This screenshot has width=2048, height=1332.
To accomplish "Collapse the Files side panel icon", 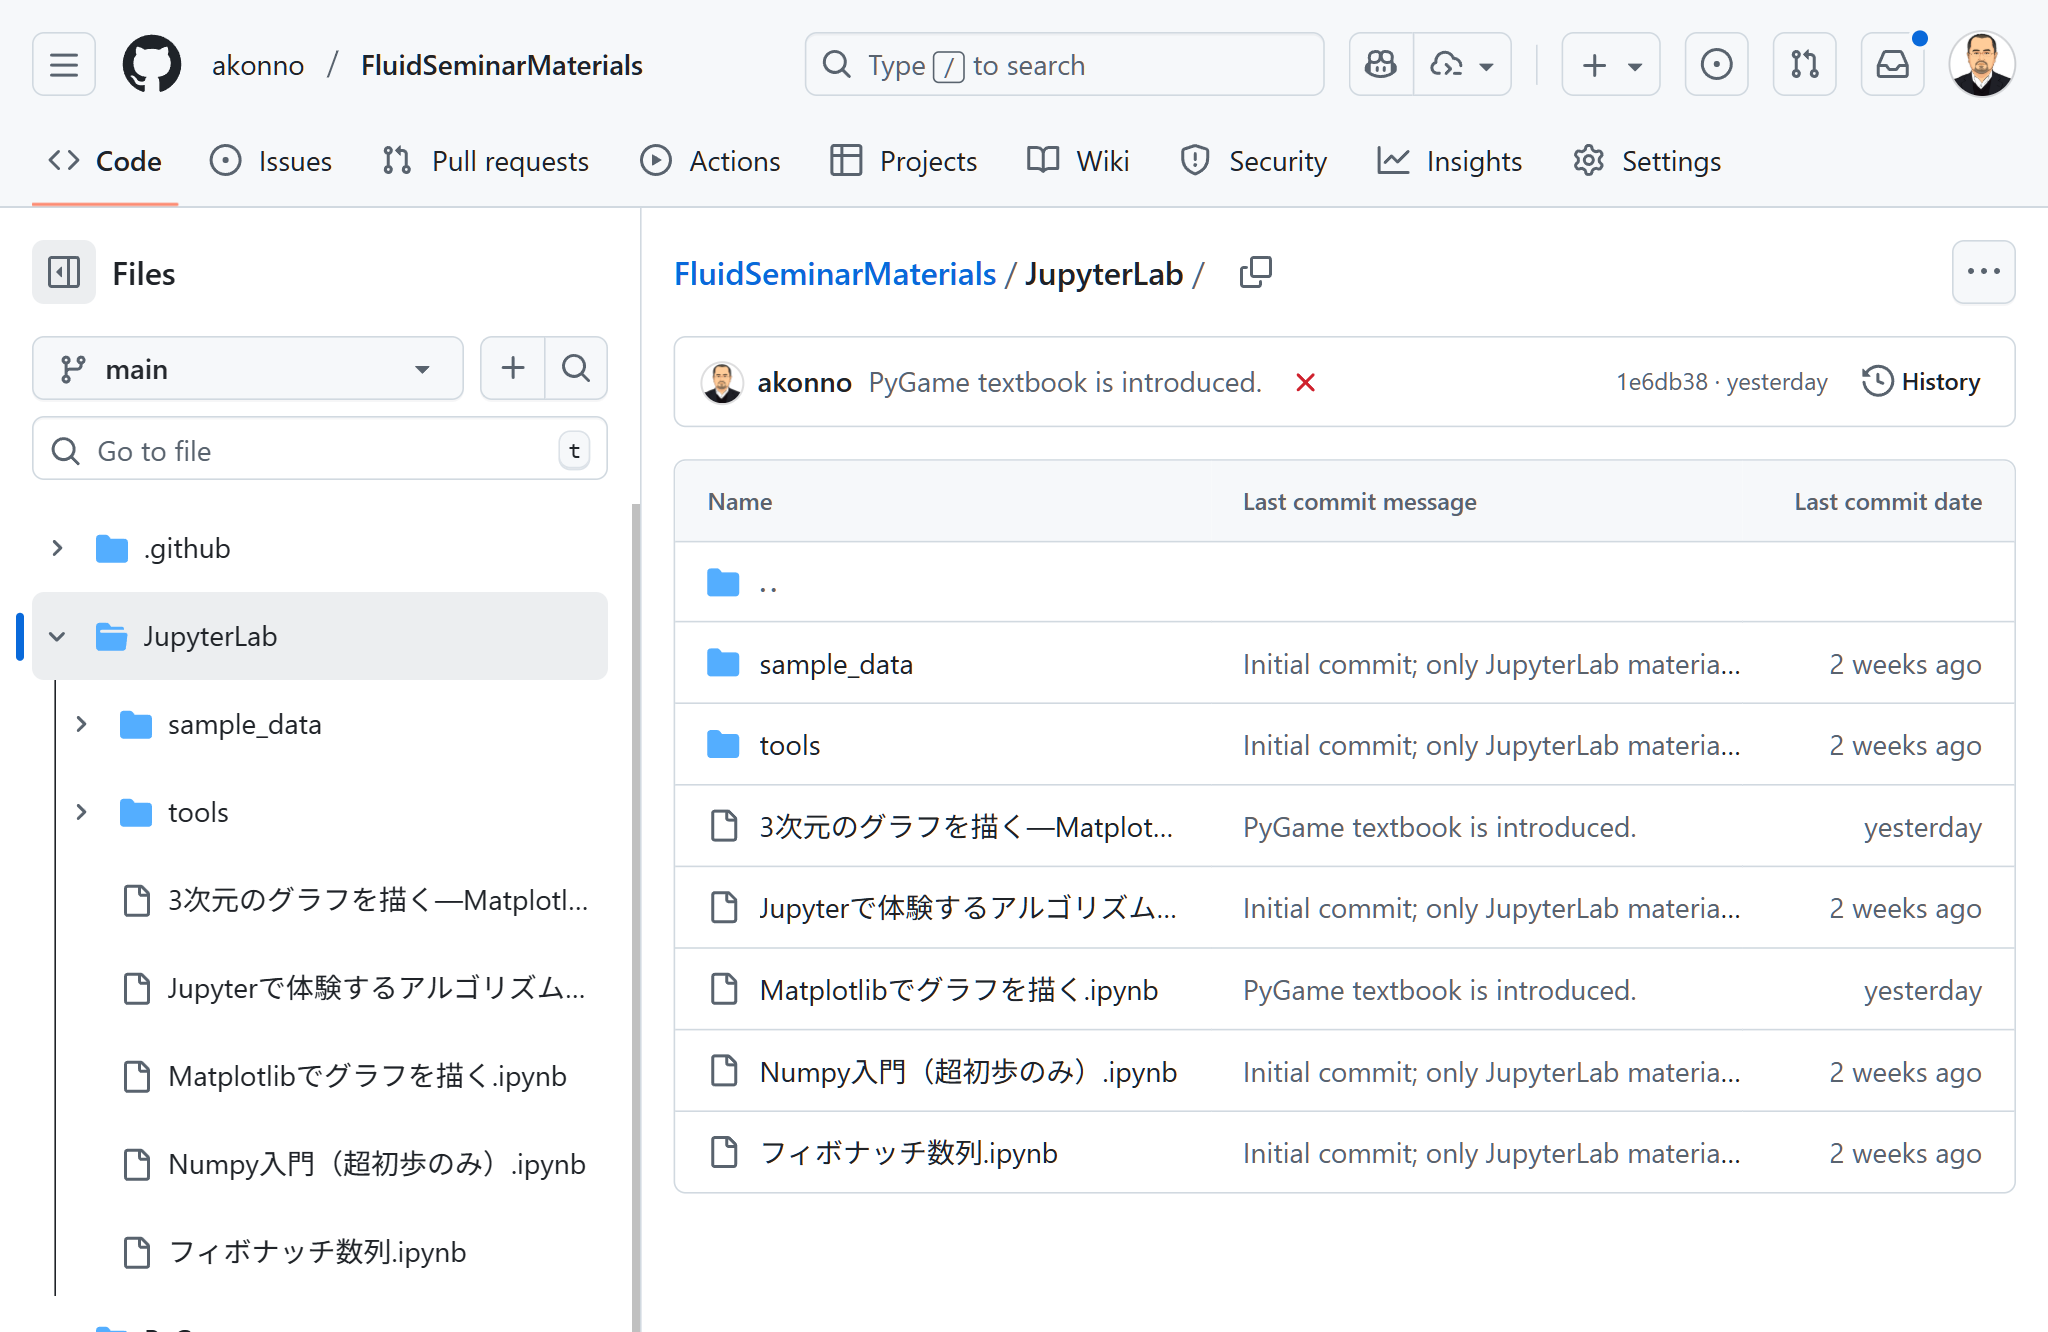I will pos(63,272).
